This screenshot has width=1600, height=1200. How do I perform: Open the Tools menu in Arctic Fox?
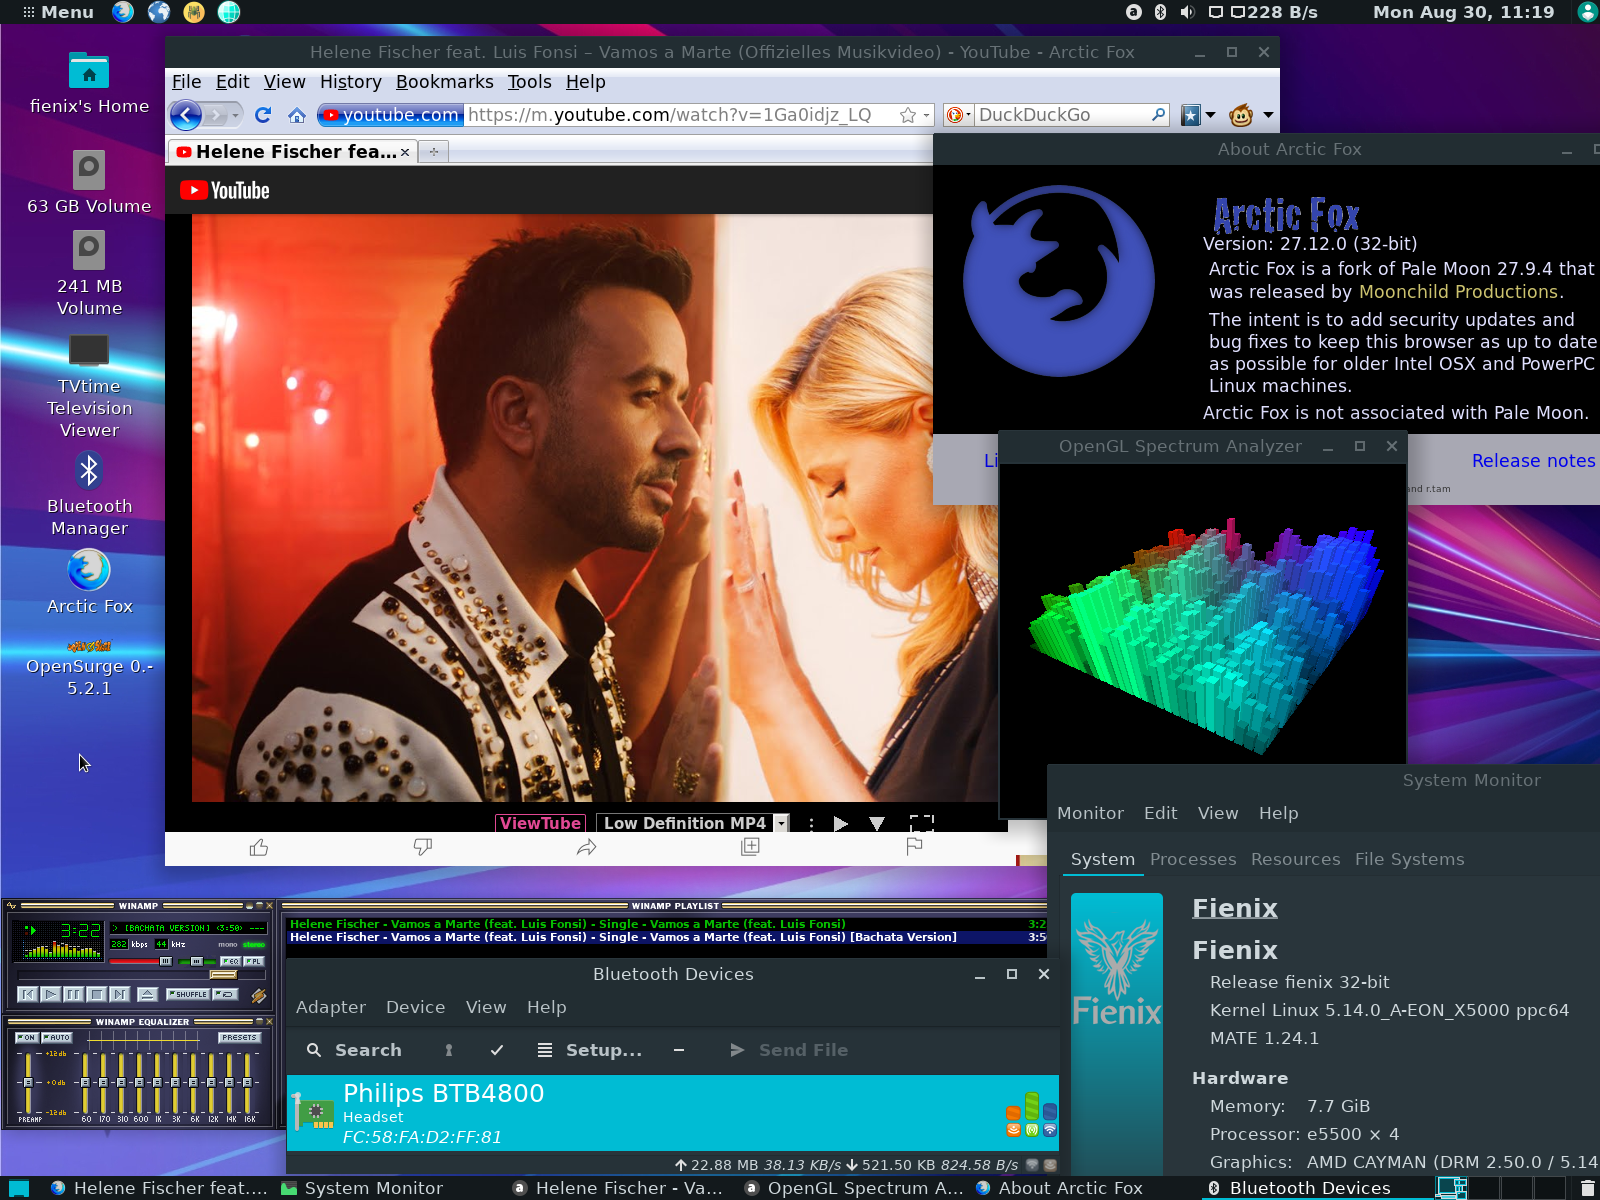click(529, 82)
